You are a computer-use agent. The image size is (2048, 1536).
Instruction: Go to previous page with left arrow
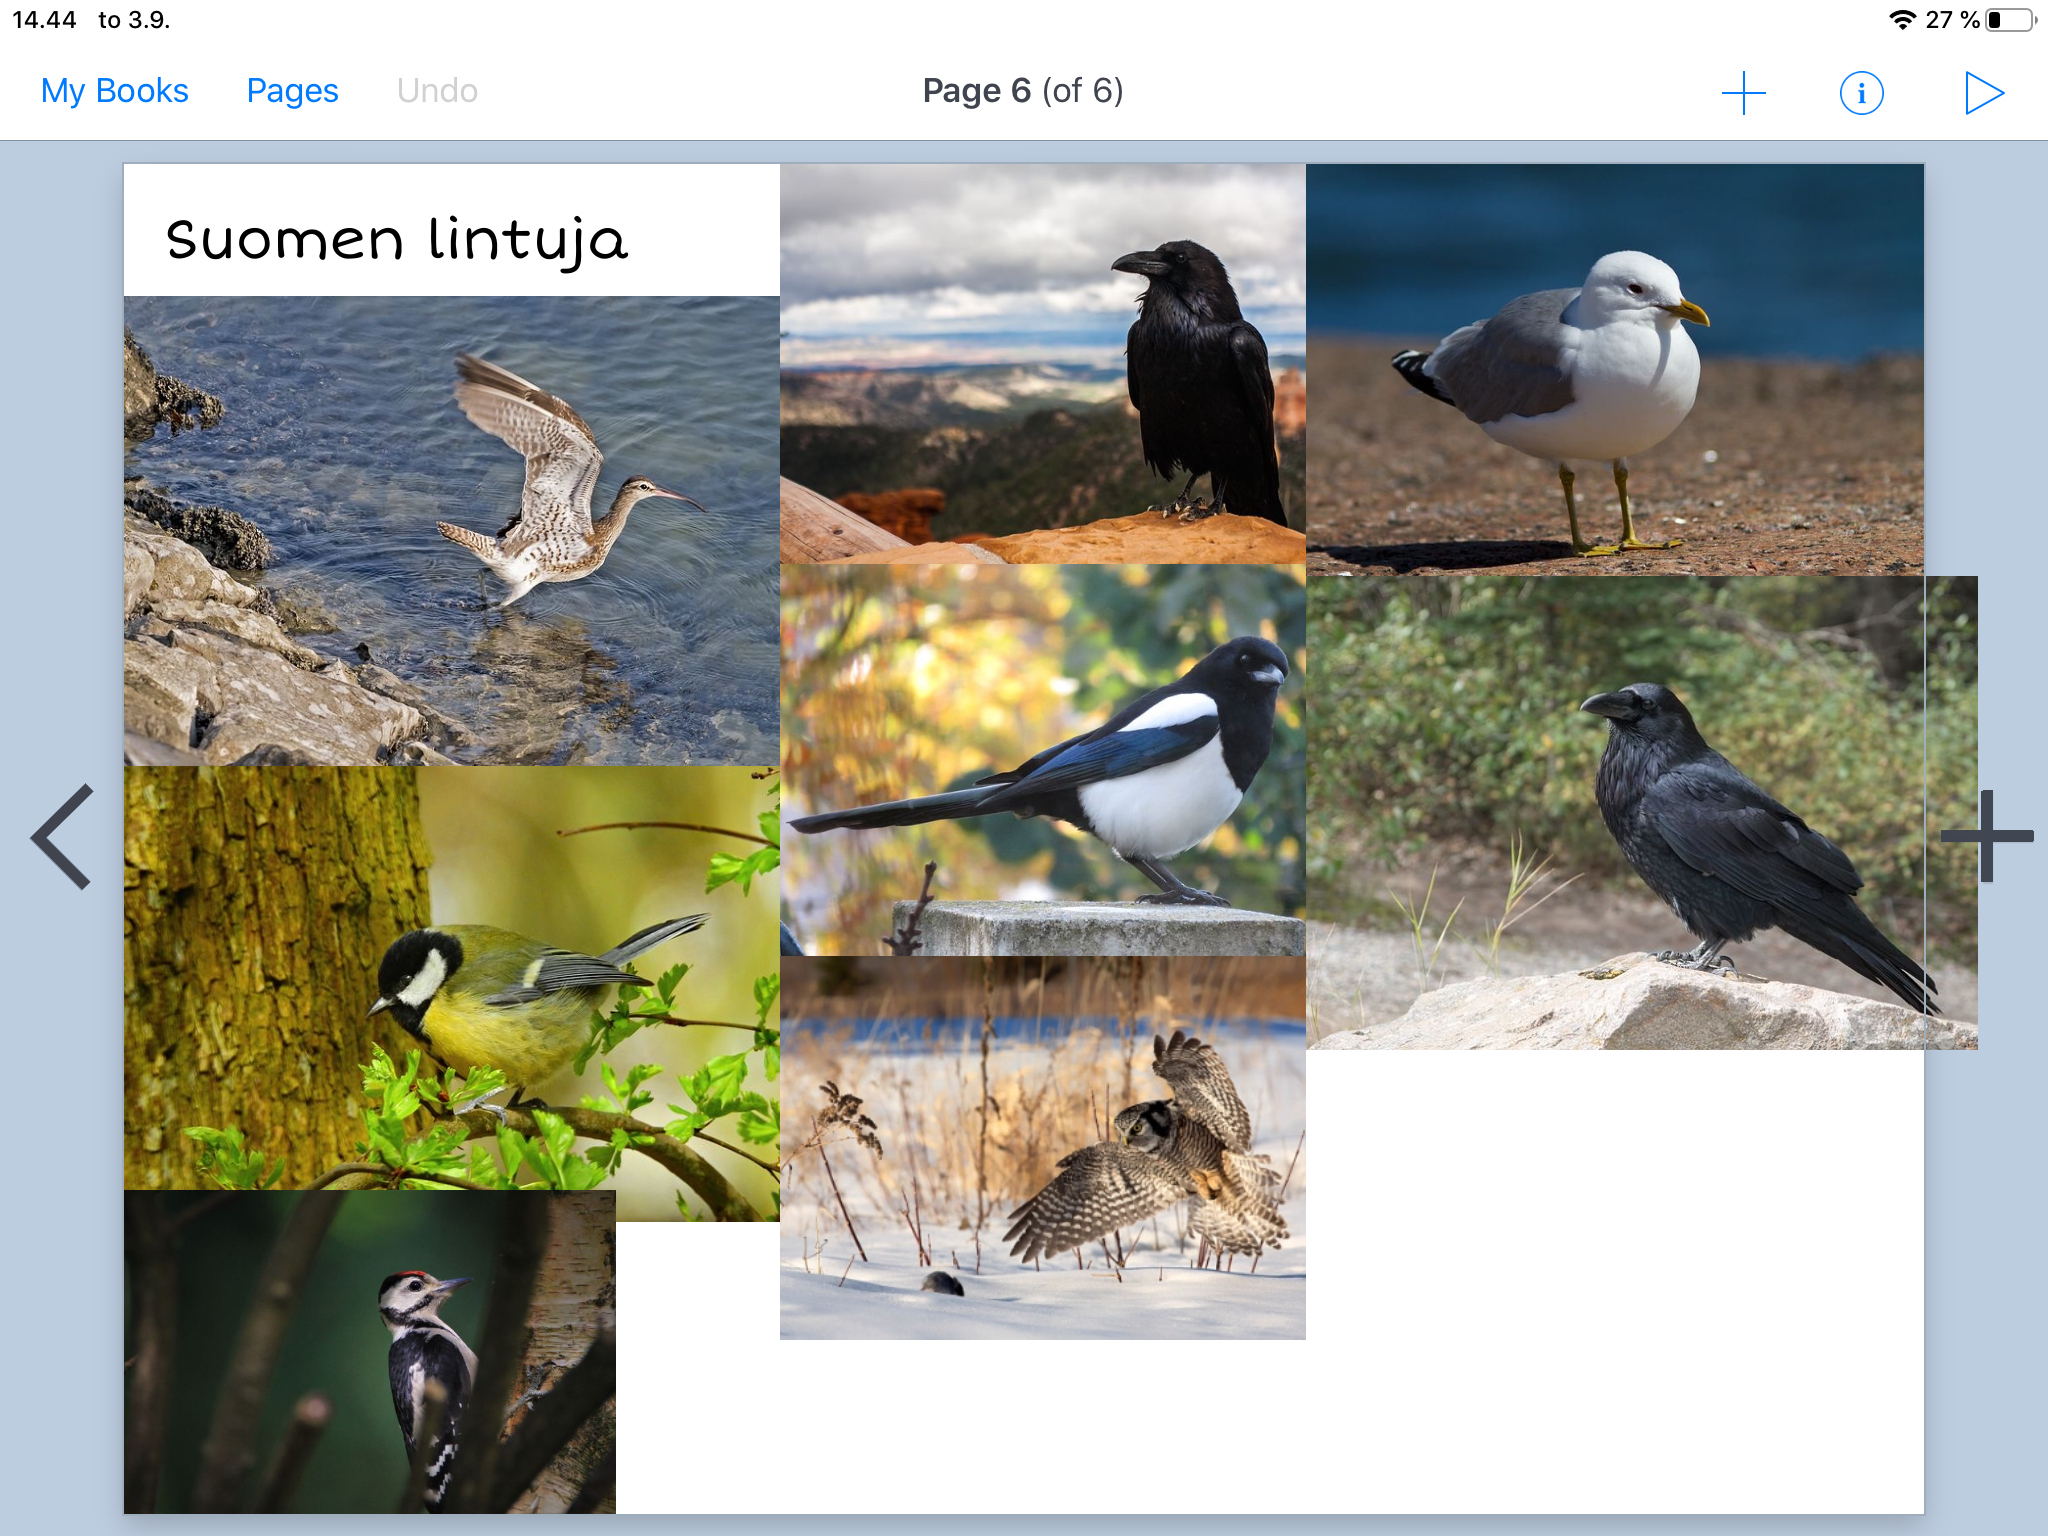pos(63,836)
